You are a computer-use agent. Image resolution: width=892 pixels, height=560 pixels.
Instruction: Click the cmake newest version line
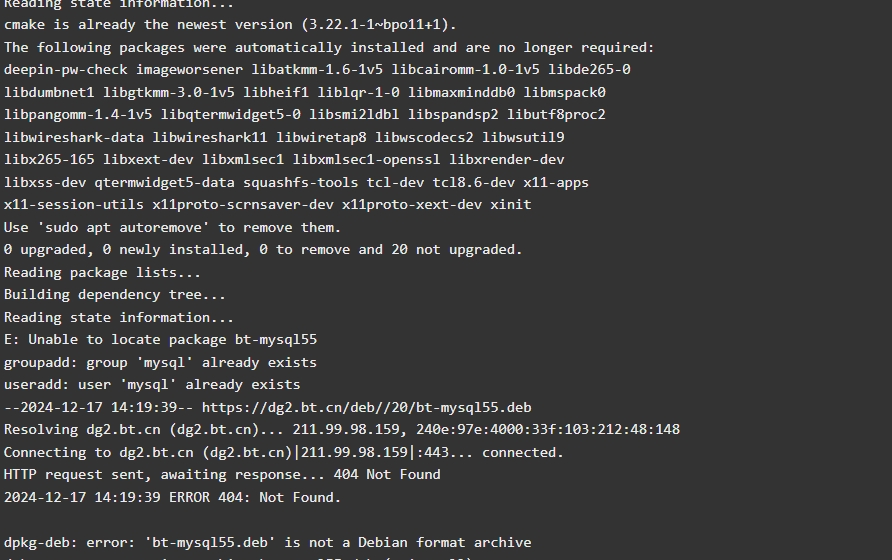pyautogui.click(x=230, y=25)
